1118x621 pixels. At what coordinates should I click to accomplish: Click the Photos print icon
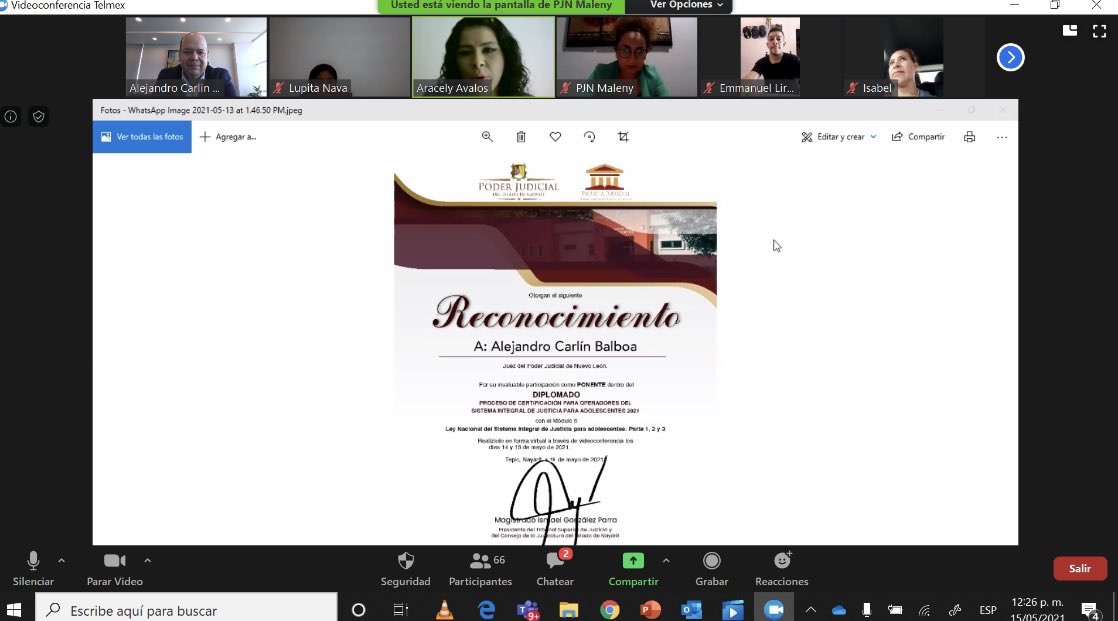[970, 137]
